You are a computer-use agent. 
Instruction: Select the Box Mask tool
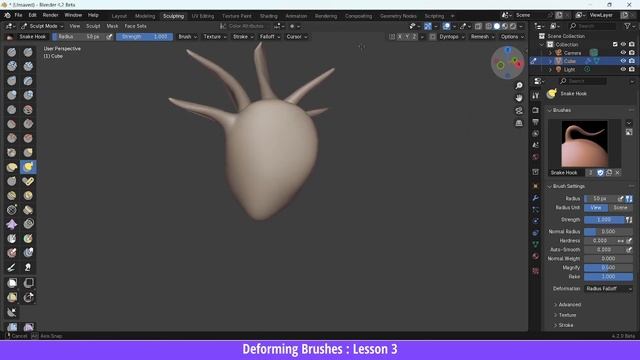12,283
